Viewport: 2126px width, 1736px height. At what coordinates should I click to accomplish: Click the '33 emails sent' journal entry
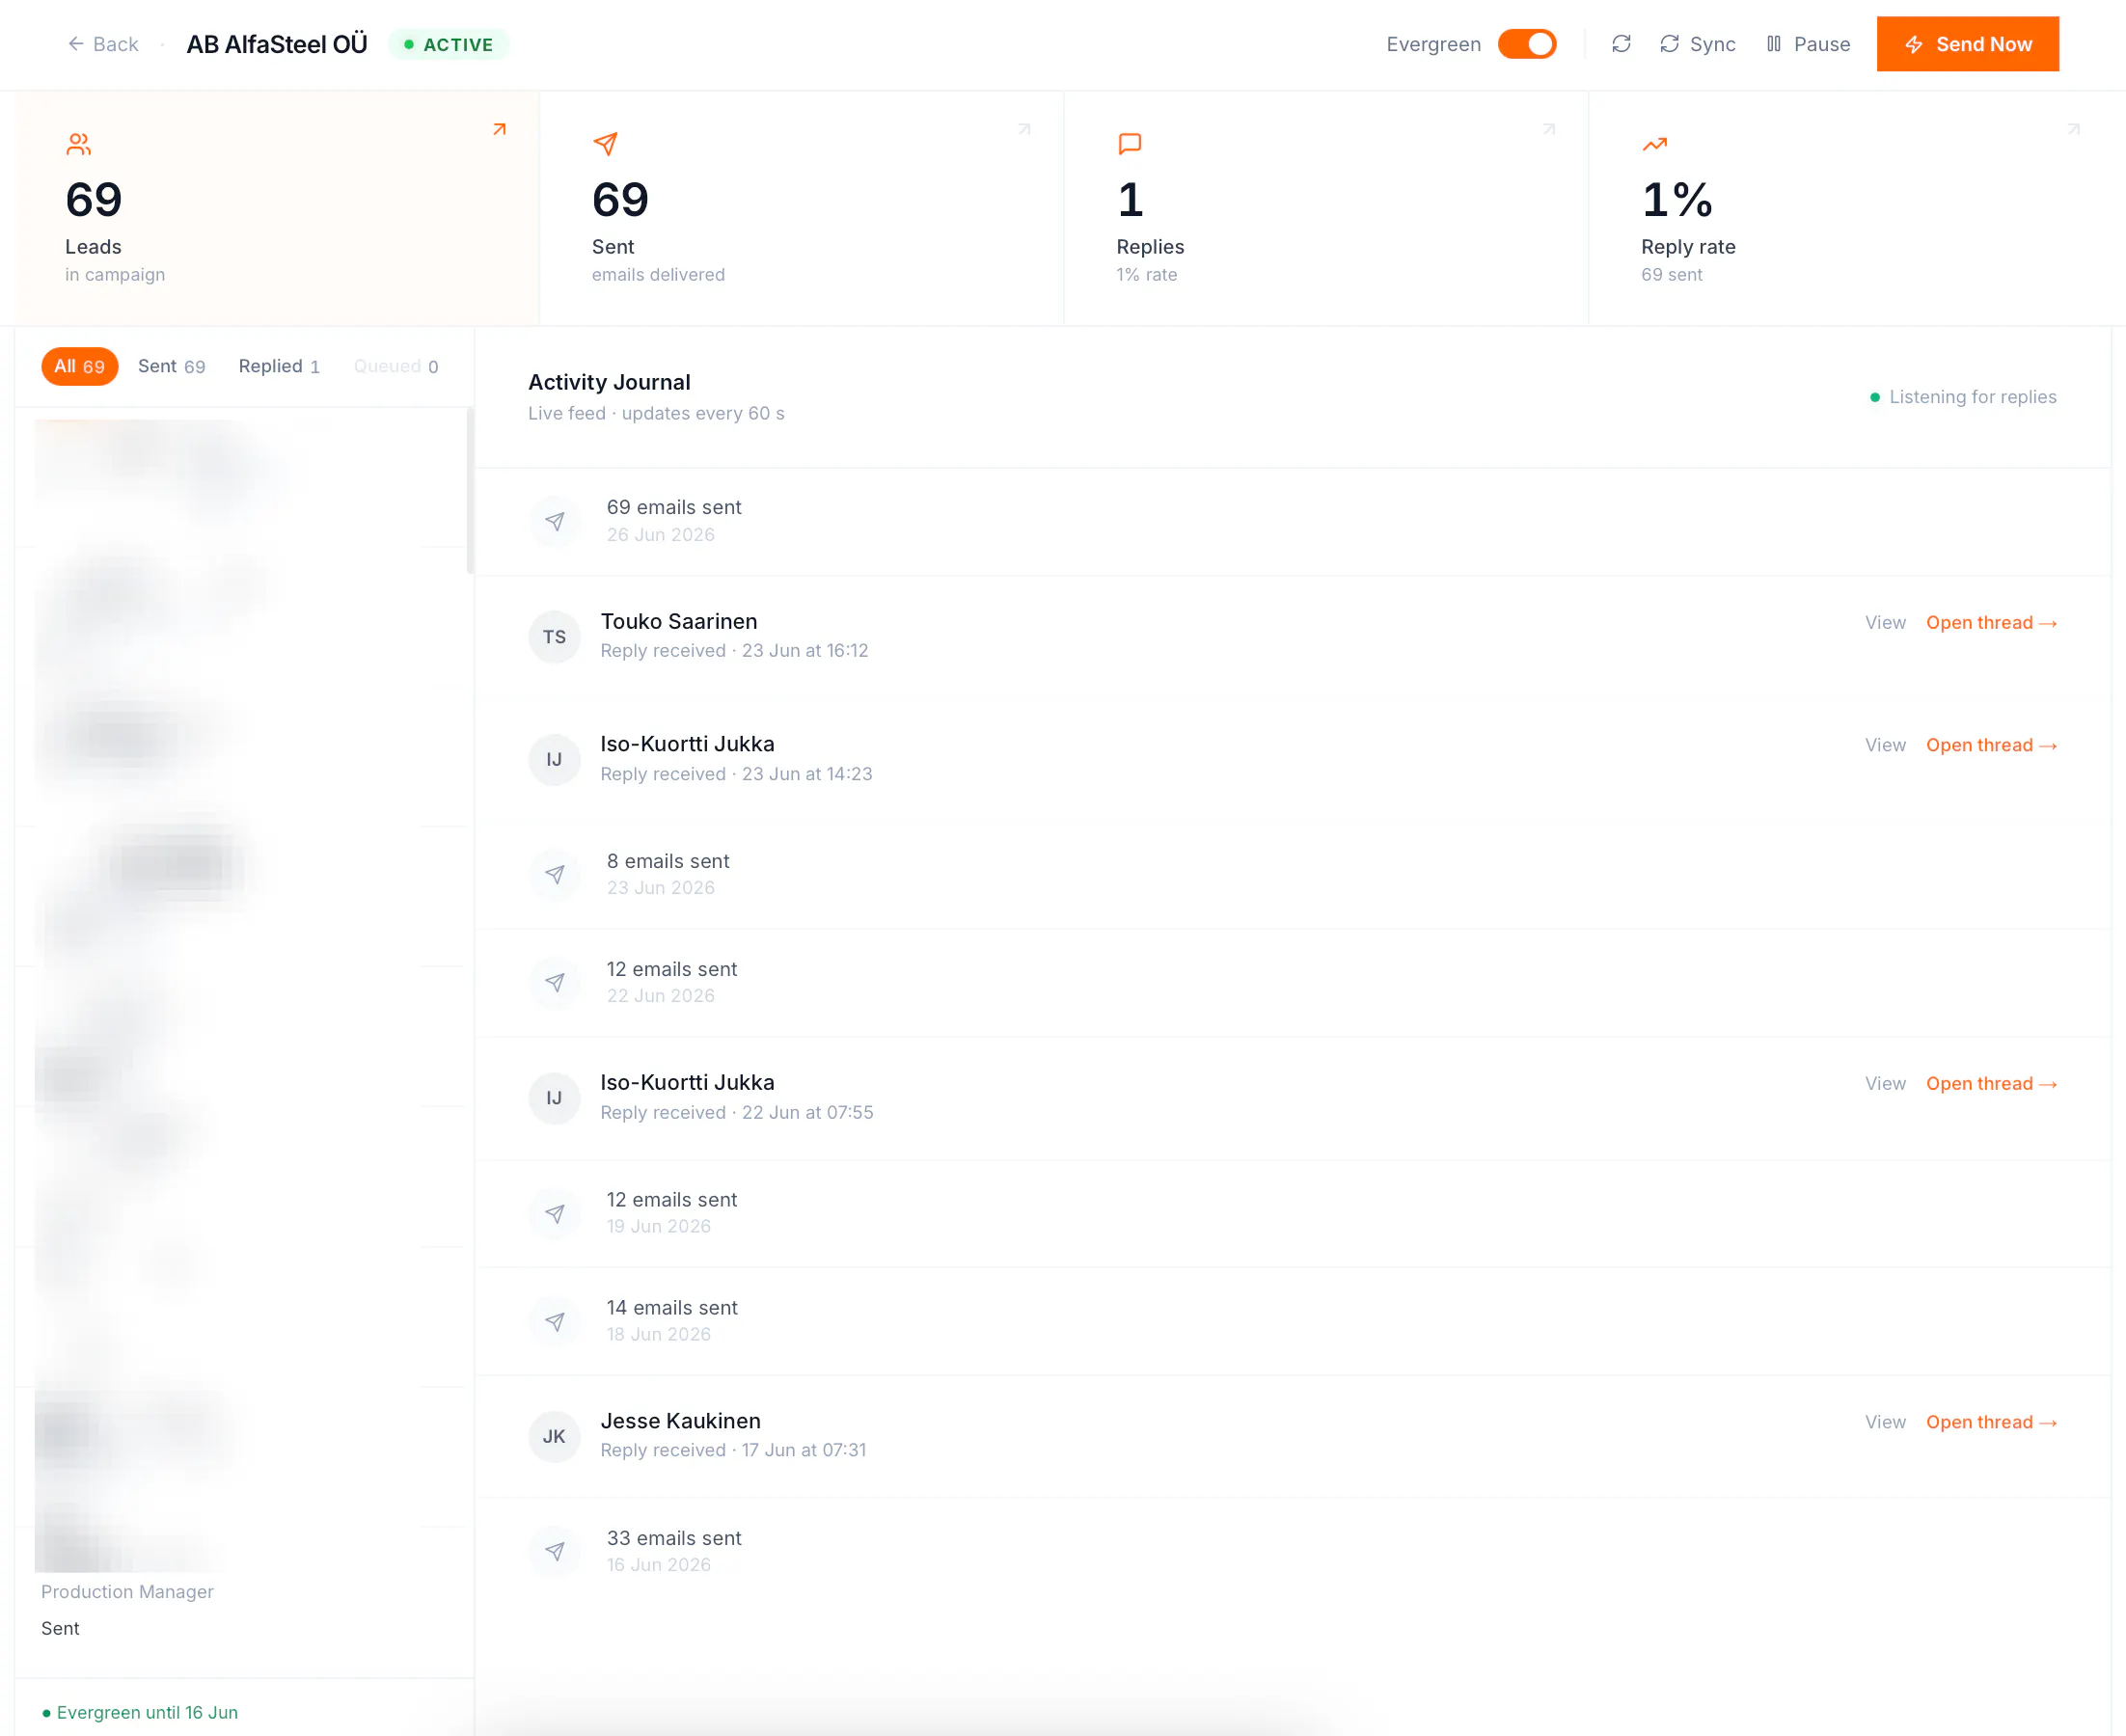coord(1292,1552)
